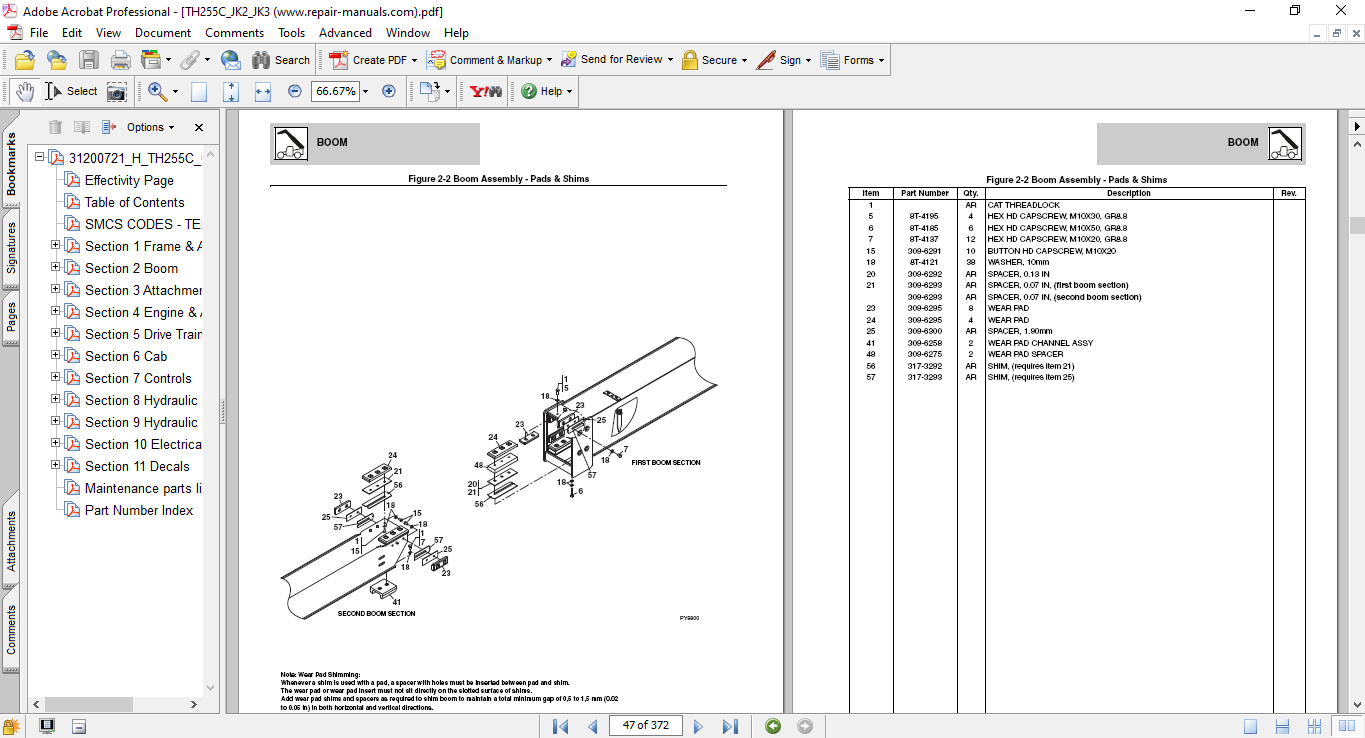Viewport: 1365px width, 738px height.
Task: Switch to the Pages side tab
Action: [11, 318]
